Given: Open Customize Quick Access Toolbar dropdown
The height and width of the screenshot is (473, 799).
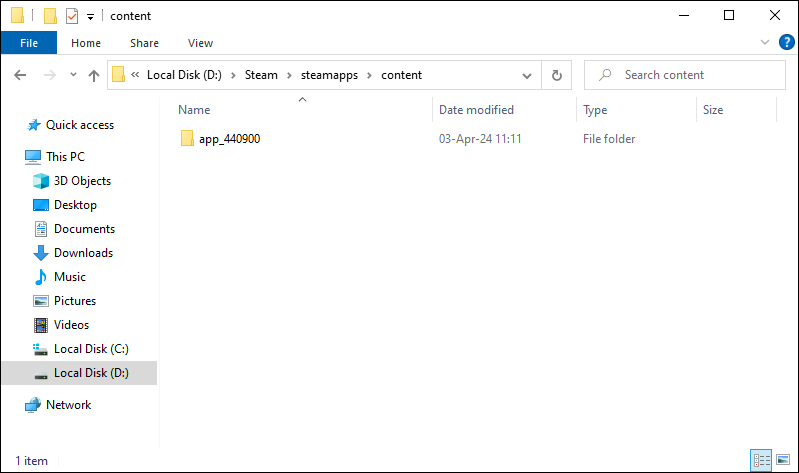Looking at the screenshot, I should point(90,16).
